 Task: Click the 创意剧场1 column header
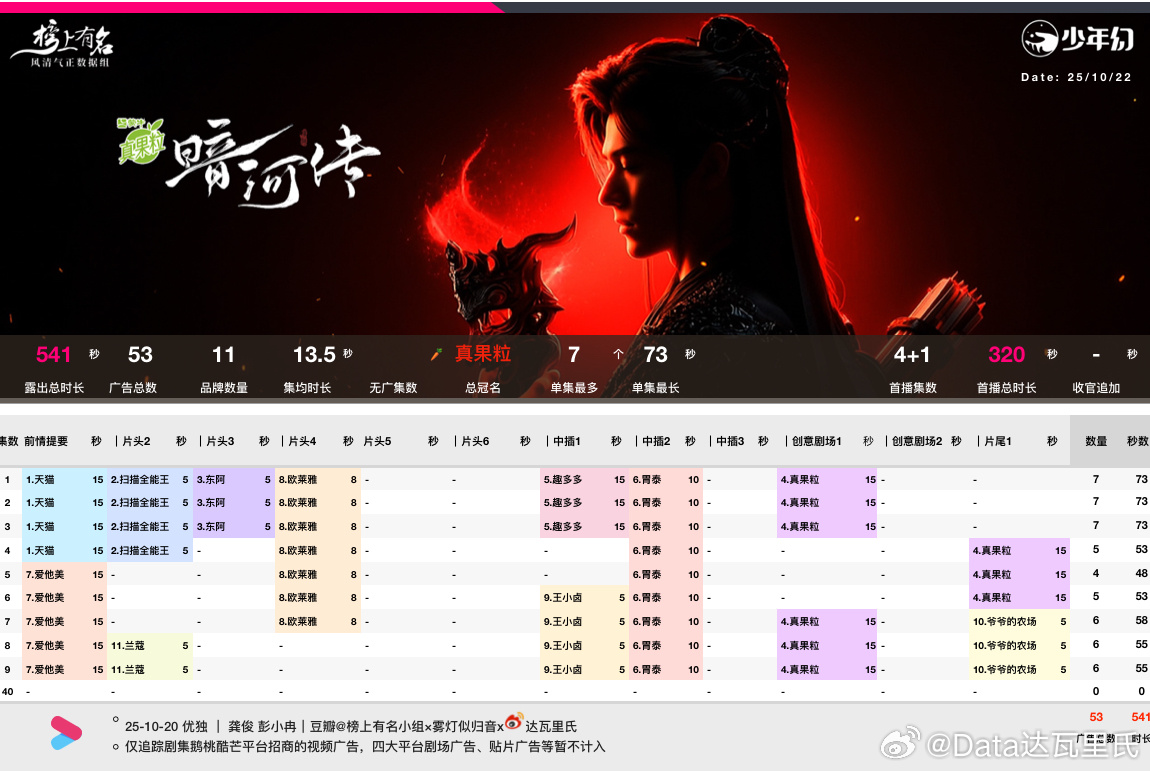click(x=816, y=441)
